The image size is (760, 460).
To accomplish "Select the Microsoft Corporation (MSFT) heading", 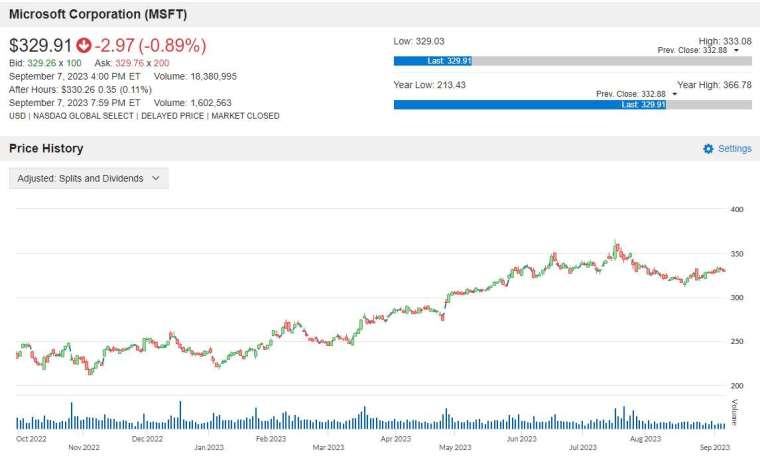I will tap(98, 14).
